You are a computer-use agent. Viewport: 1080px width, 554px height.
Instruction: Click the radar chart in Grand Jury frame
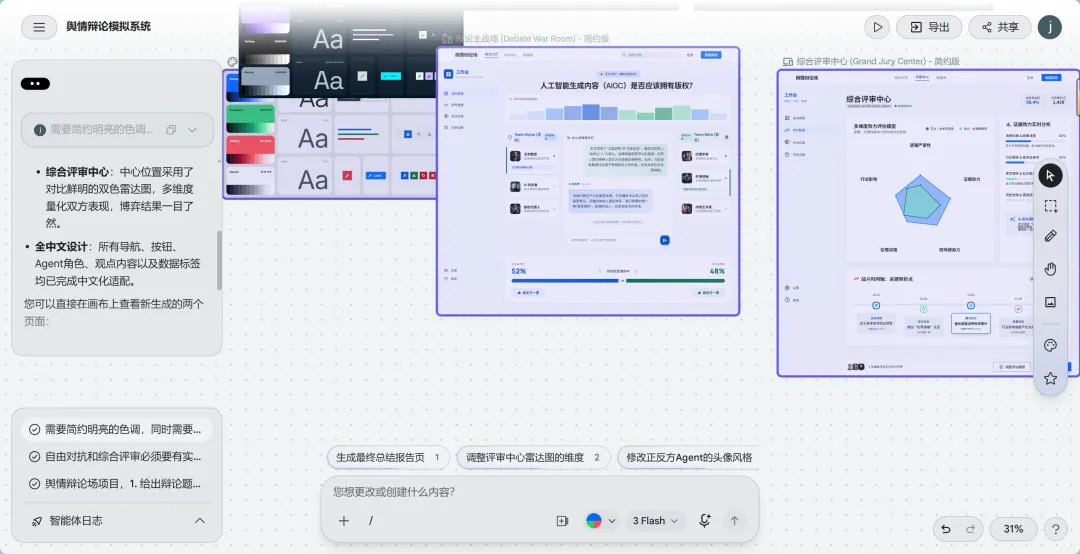(922, 201)
